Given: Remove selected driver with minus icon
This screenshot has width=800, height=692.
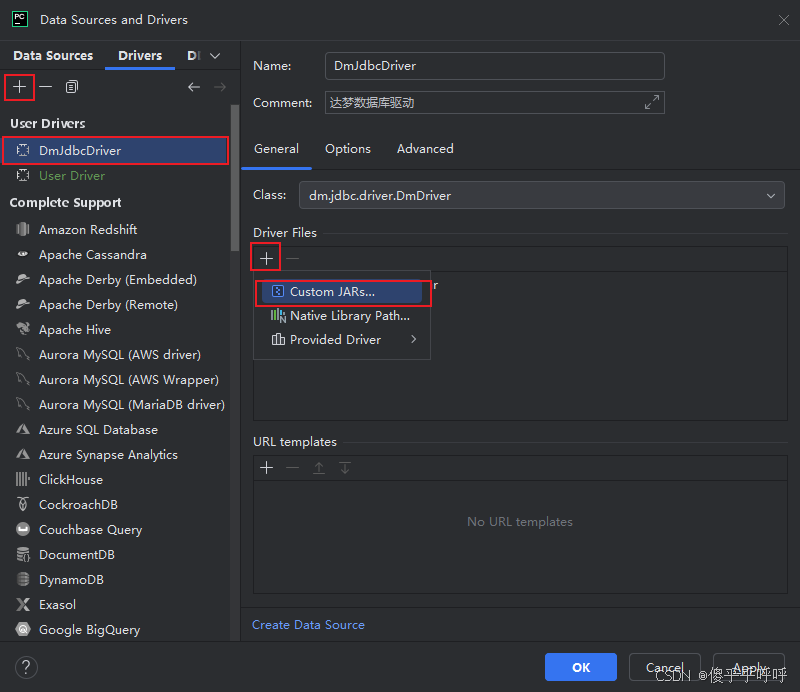Looking at the screenshot, I should (45, 87).
